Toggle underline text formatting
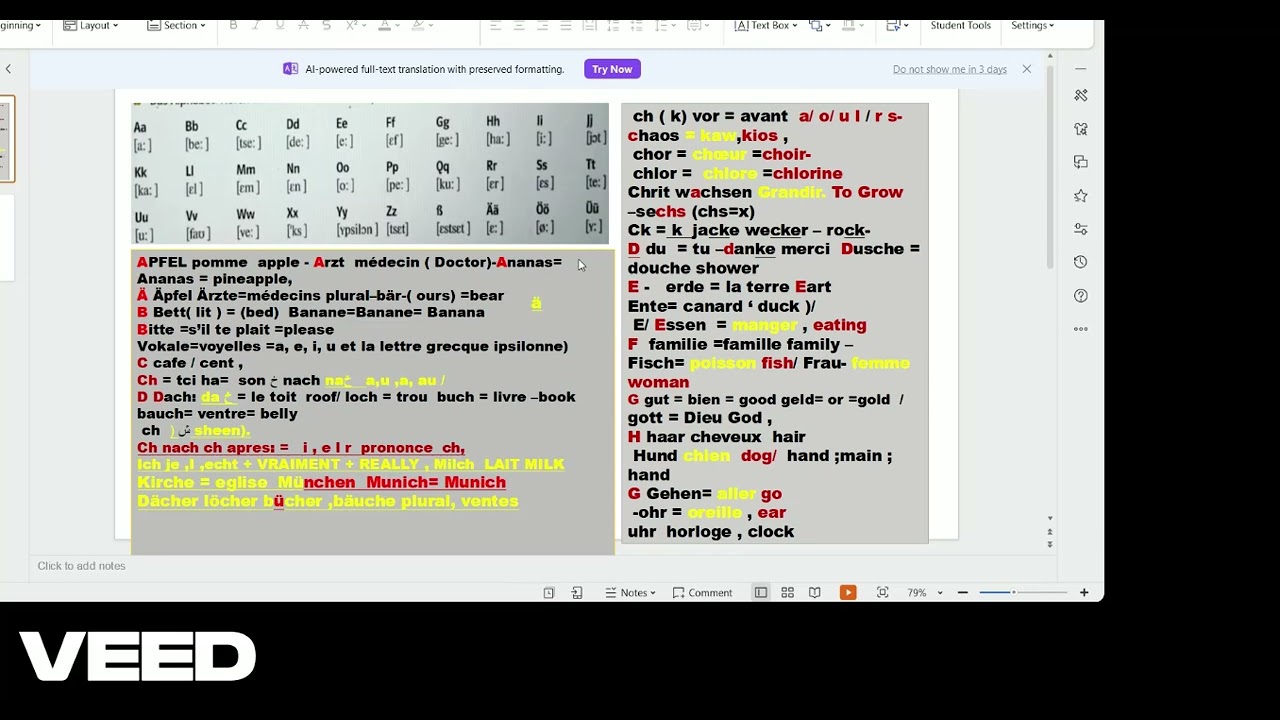This screenshot has width=1280, height=720. (279, 25)
